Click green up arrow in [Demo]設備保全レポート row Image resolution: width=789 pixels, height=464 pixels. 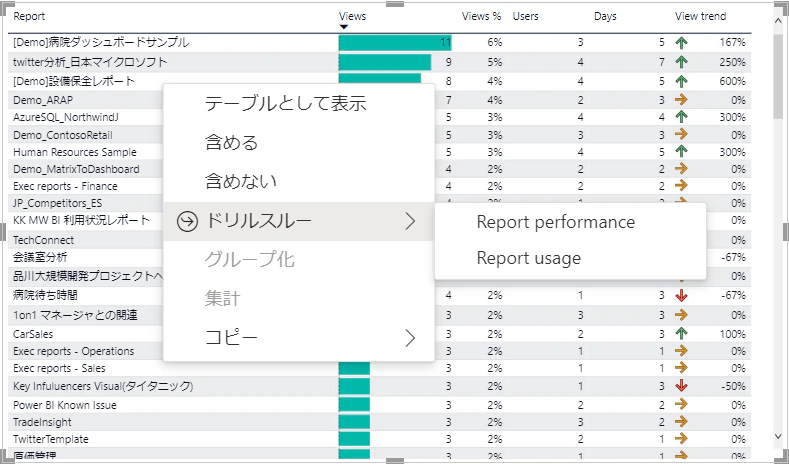[681, 81]
